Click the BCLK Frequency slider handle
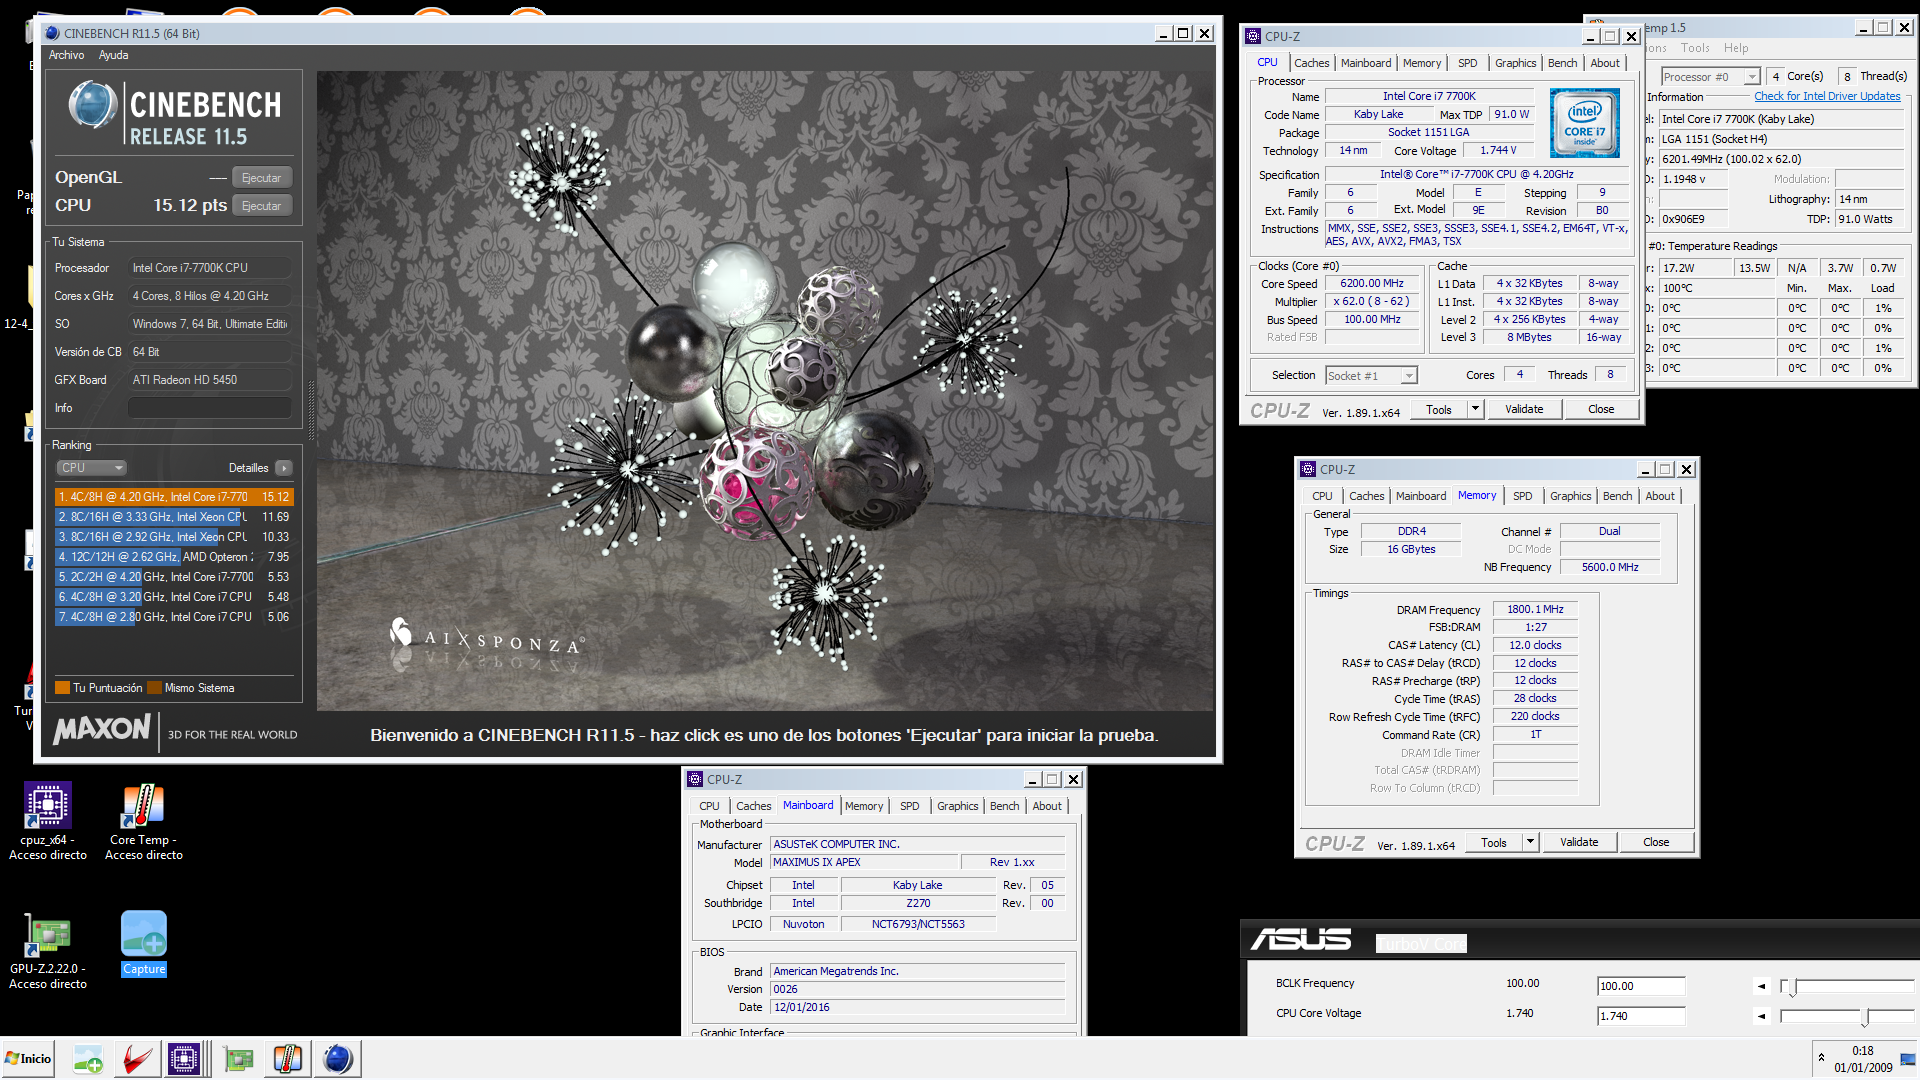Image resolution: width=1920 pixels, height=1080 pixels. tap(1793, 987)
